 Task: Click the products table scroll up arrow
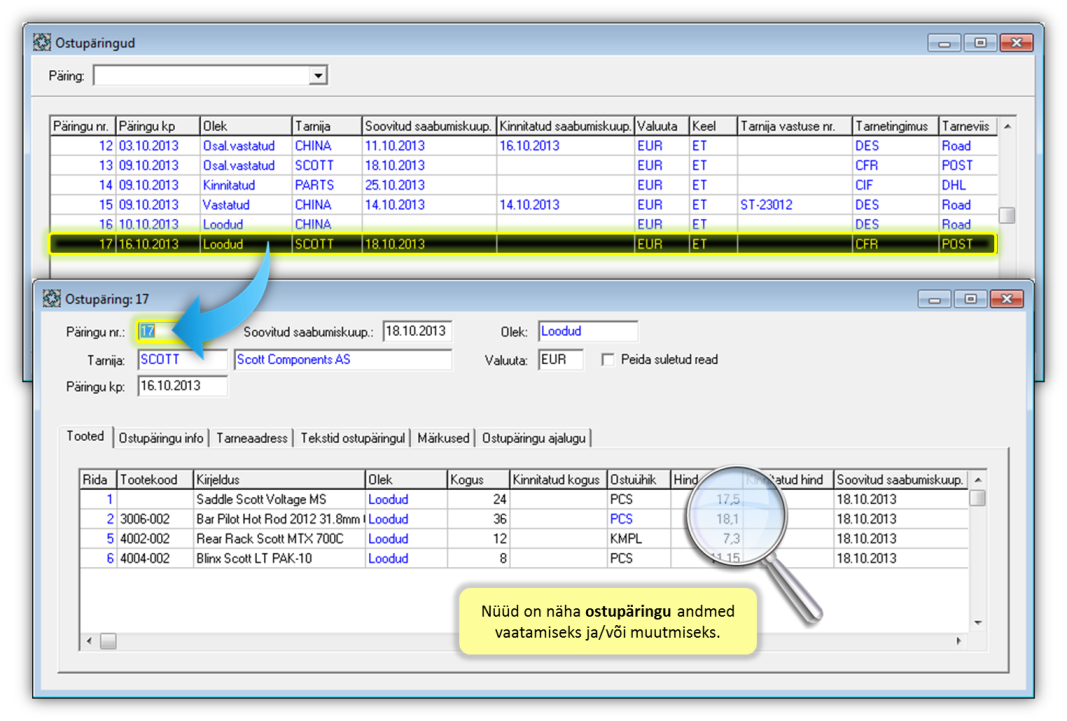pos(978,480)
